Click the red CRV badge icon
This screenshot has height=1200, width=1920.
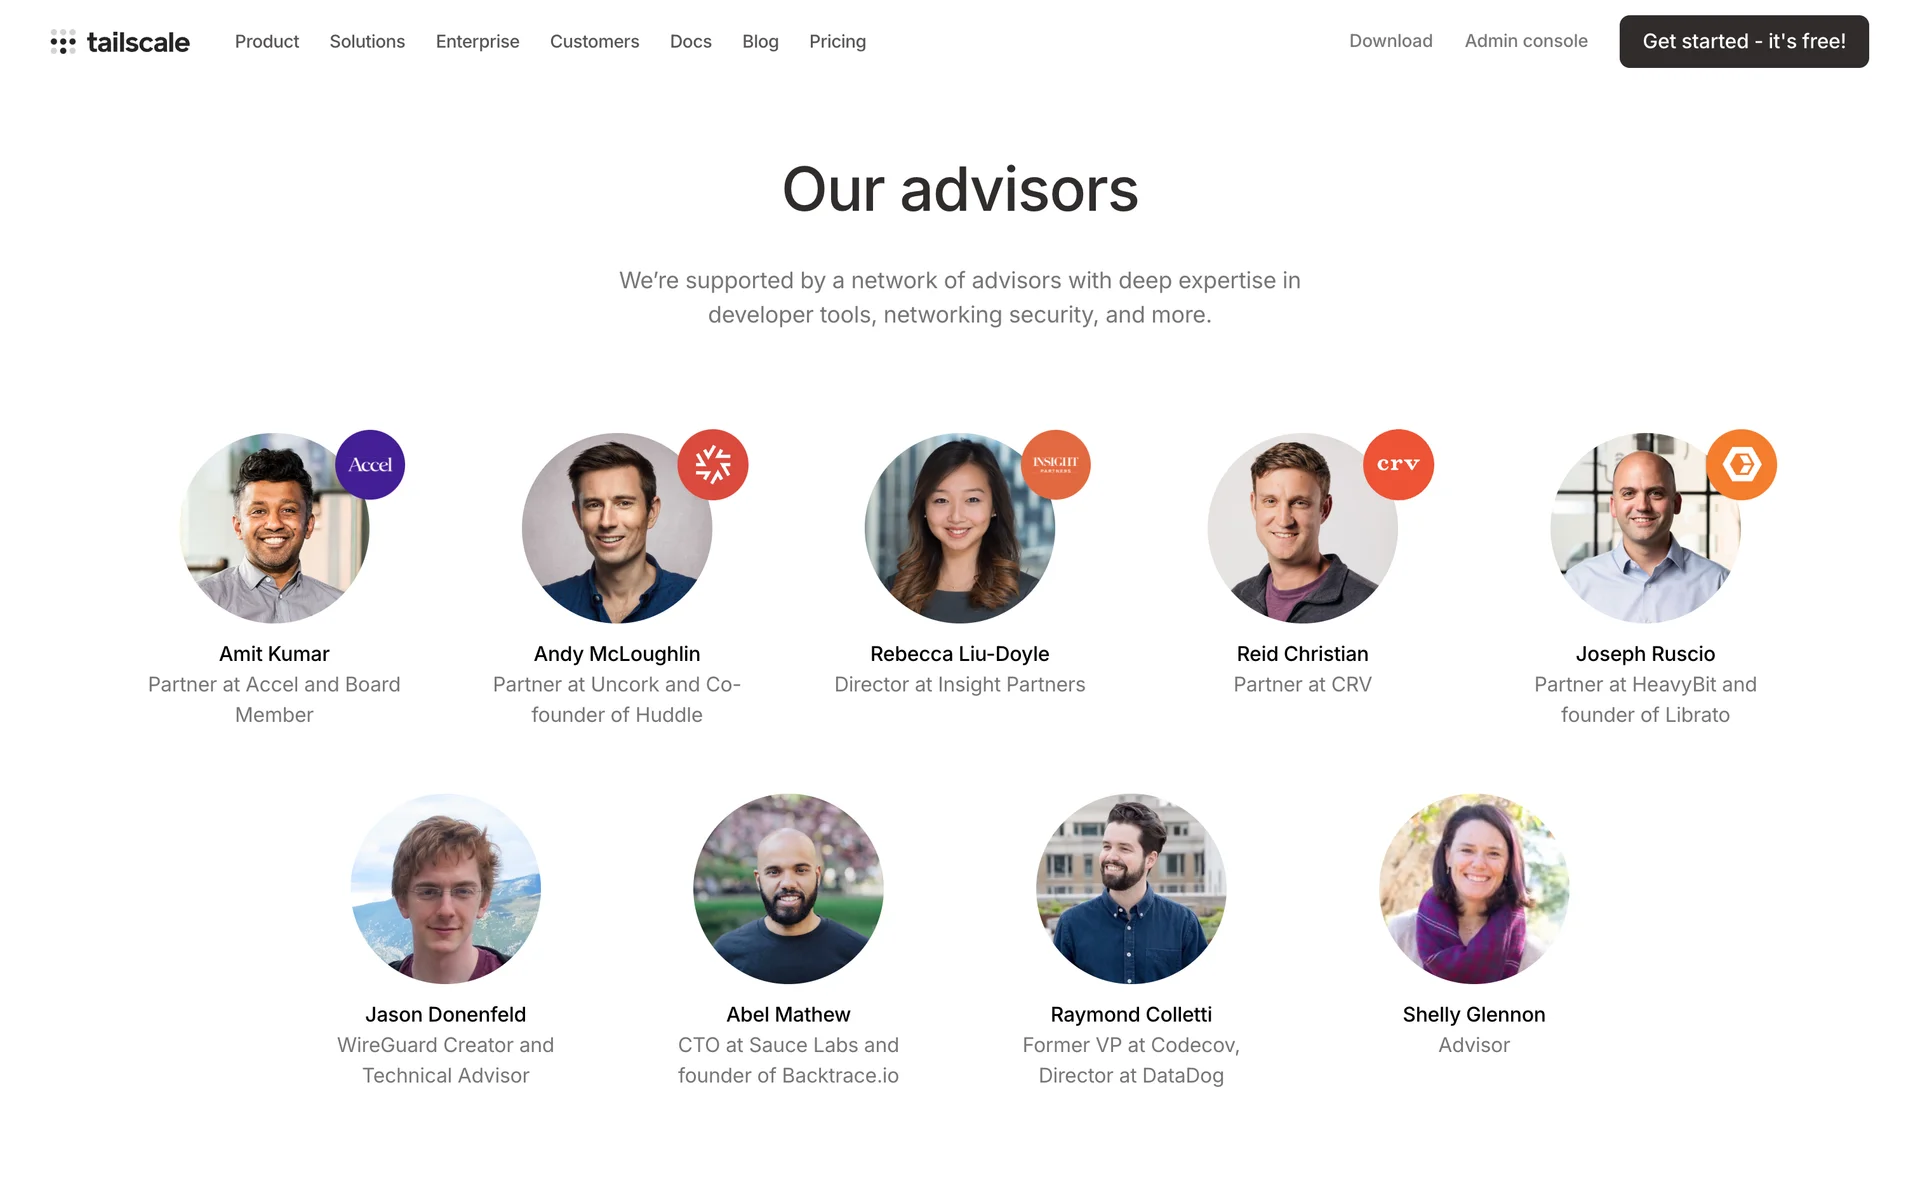tap(1398, 465)
